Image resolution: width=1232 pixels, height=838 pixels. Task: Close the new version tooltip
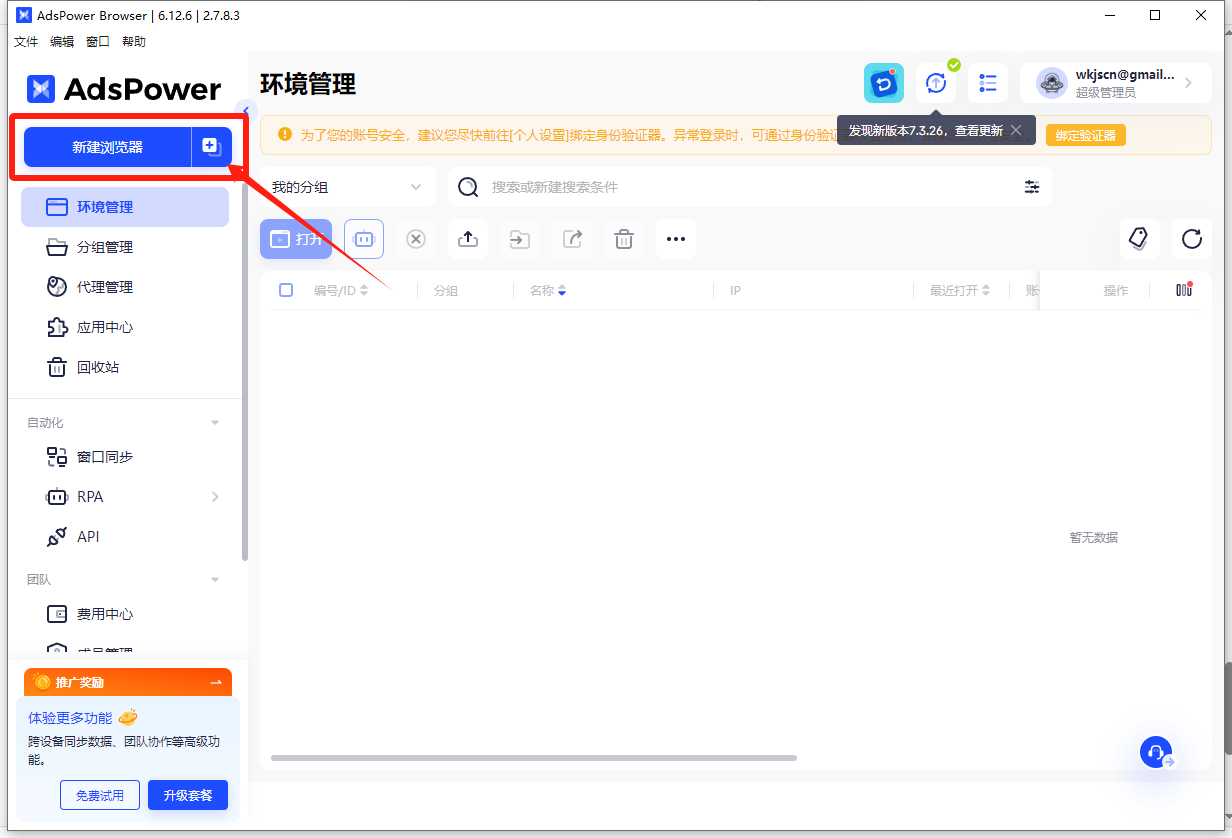[x=1016, y=130]
